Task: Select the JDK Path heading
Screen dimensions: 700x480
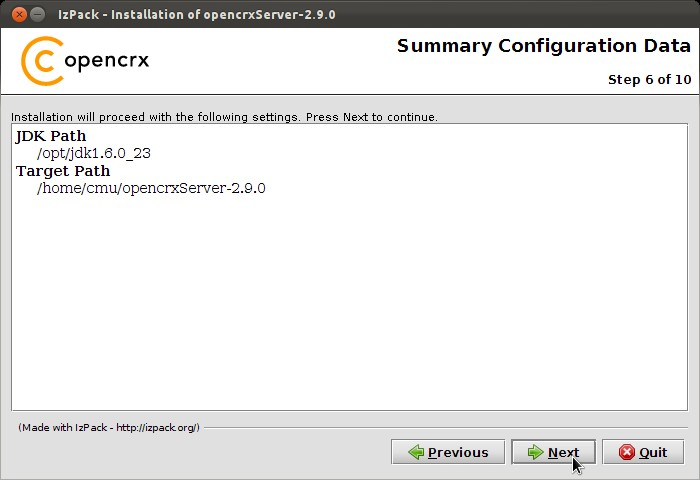Action: [x=51, y=136]
